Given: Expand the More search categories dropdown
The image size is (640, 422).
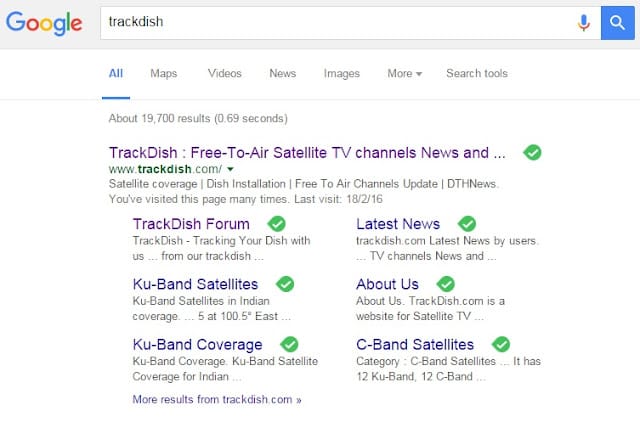Looking at the screenshot, I should 404,73.
